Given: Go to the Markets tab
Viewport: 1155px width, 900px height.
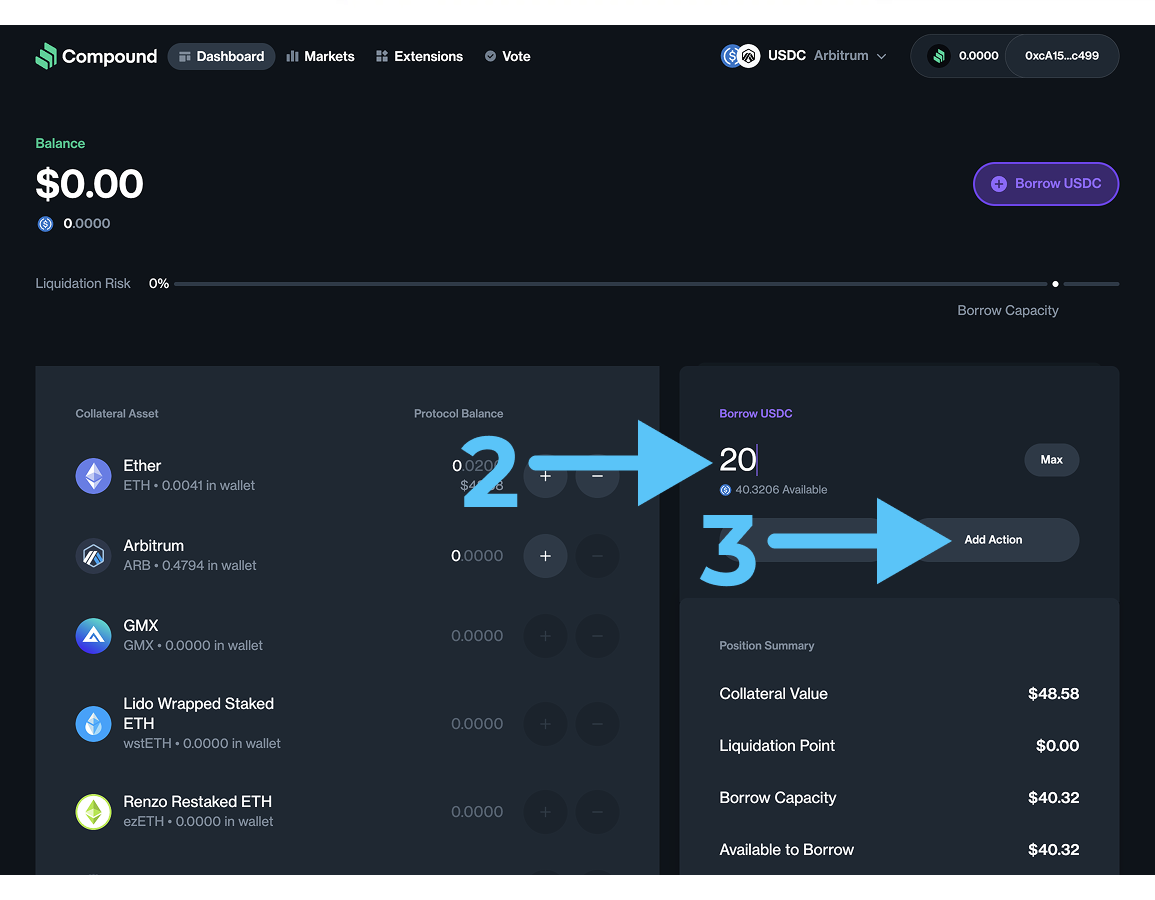Looking at the screenshot, I should (320, 56).
